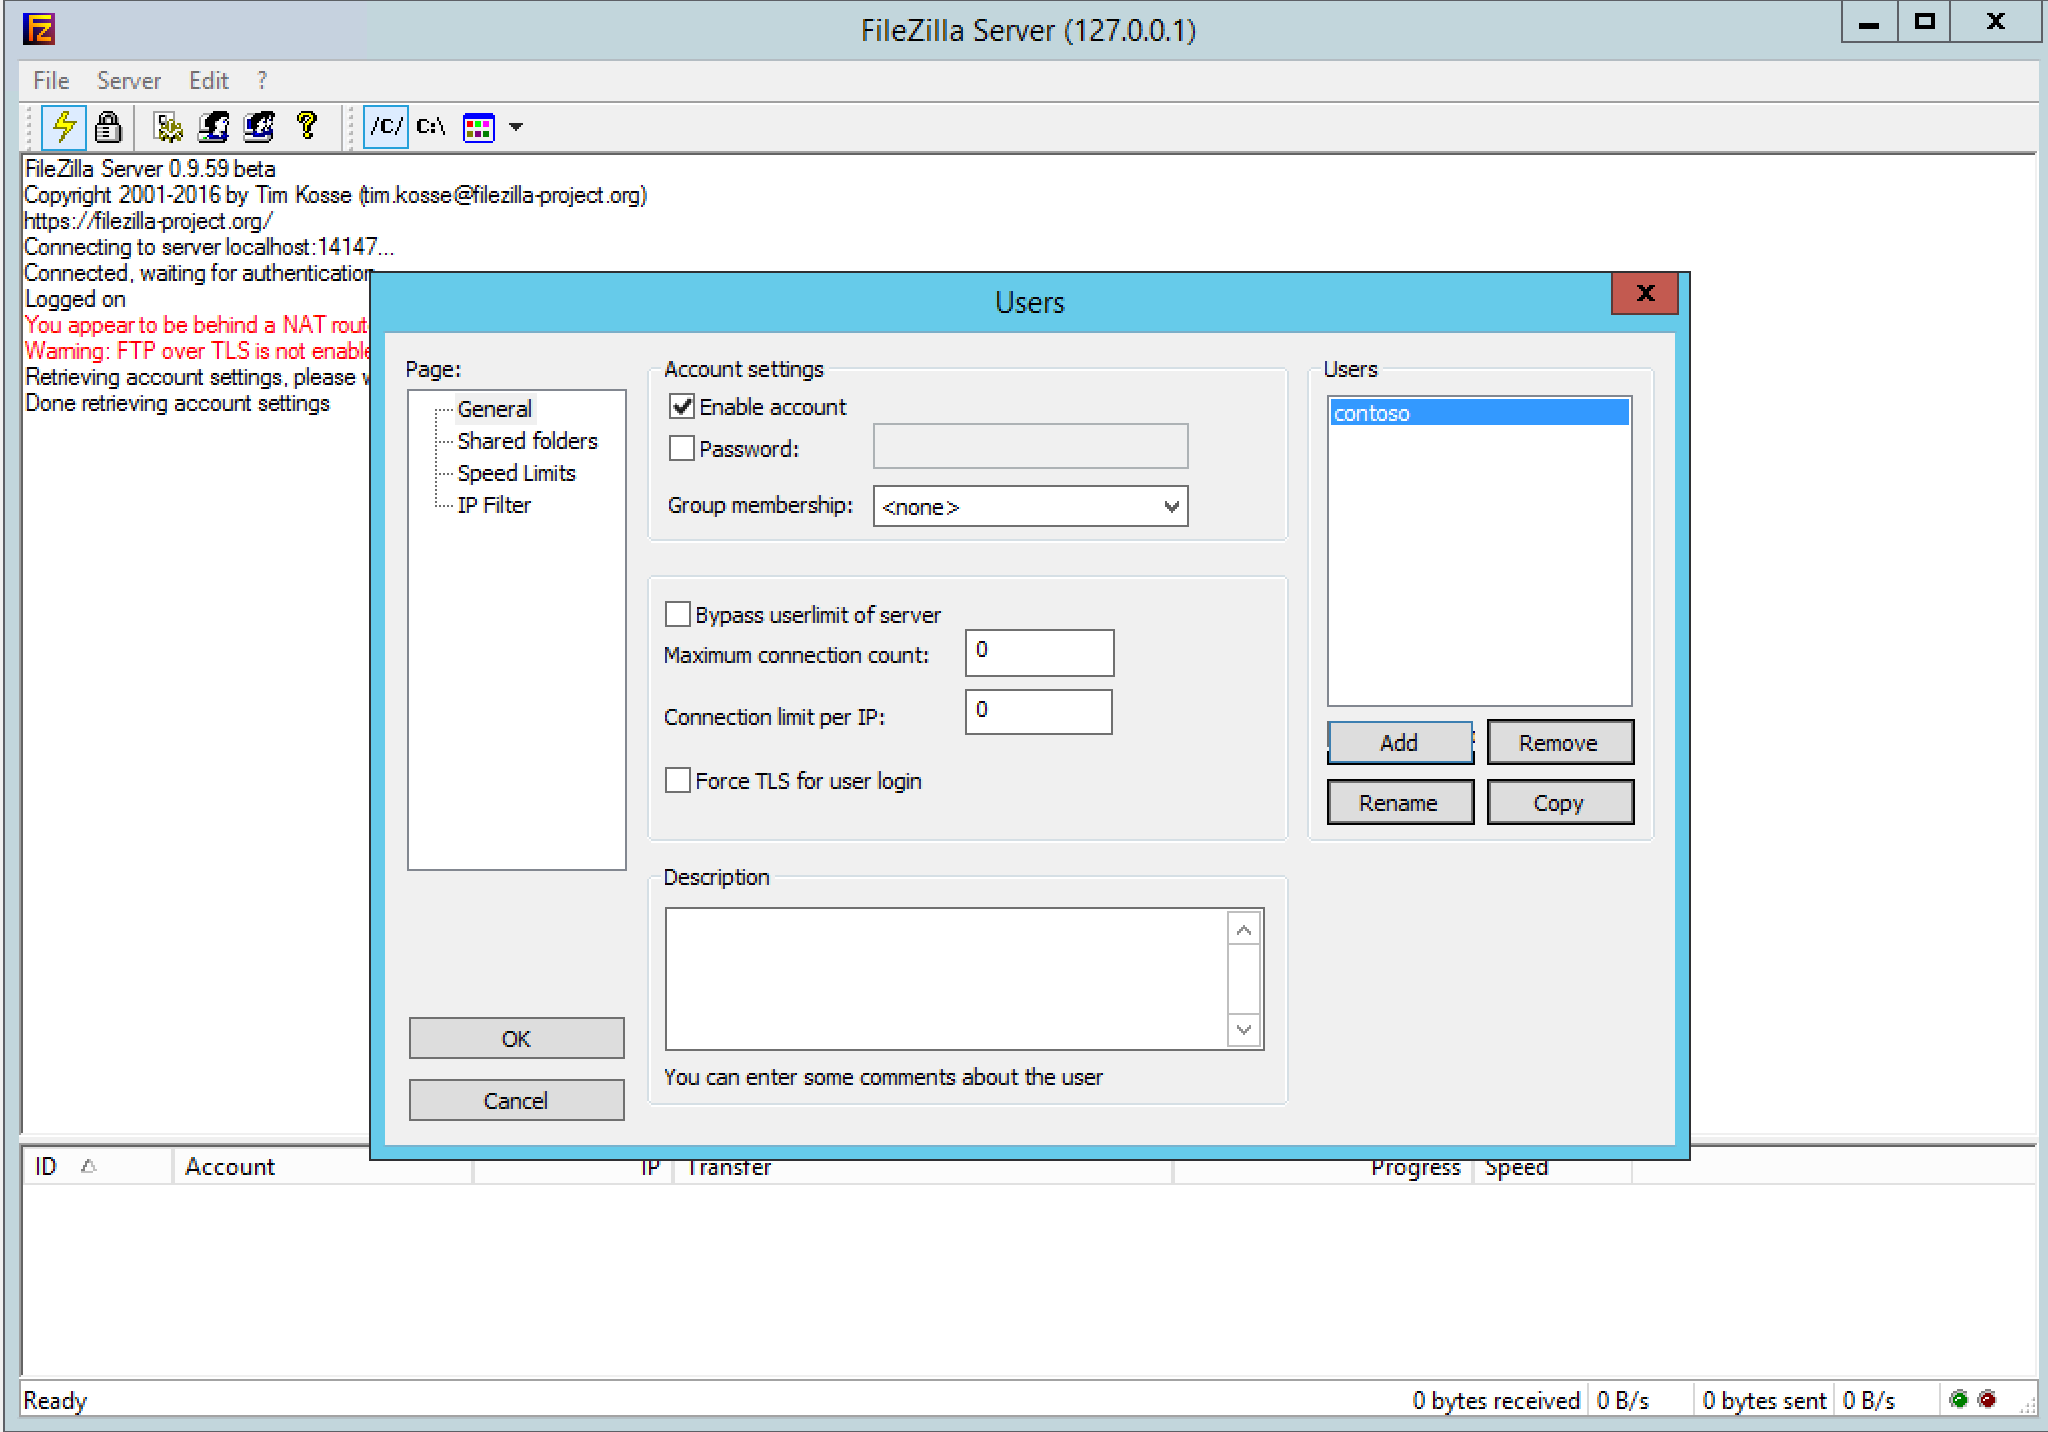Click the groups icon in toolbar
The height and width of the screenshot is (1432, 2048).
coord(259,127)
